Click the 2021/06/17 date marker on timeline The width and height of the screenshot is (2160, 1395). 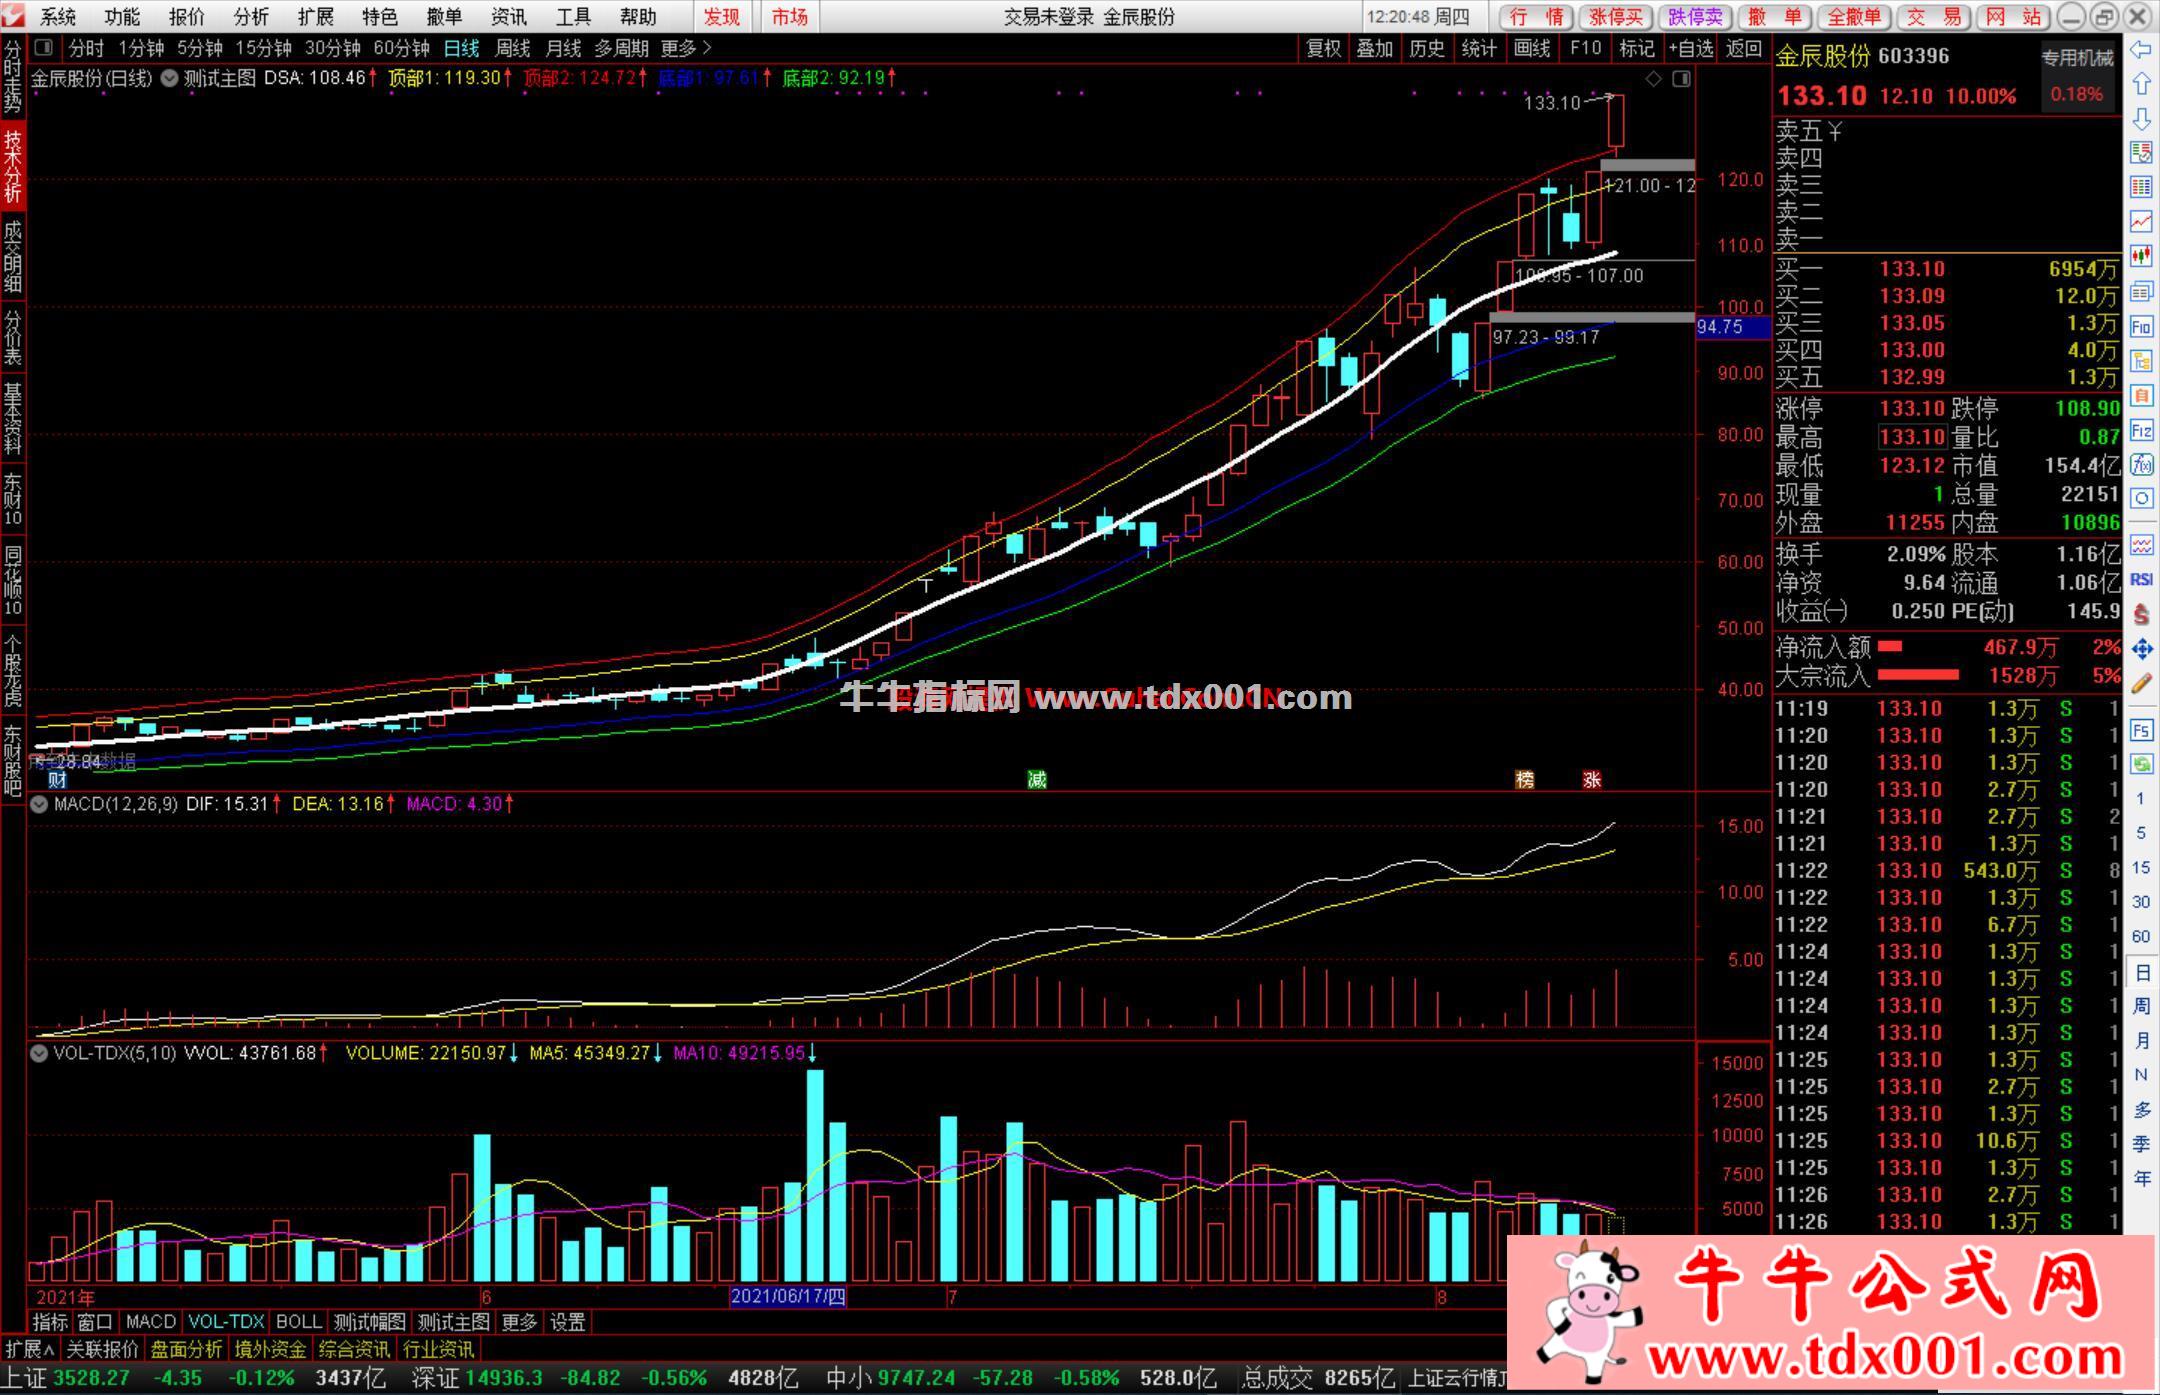788,1297
